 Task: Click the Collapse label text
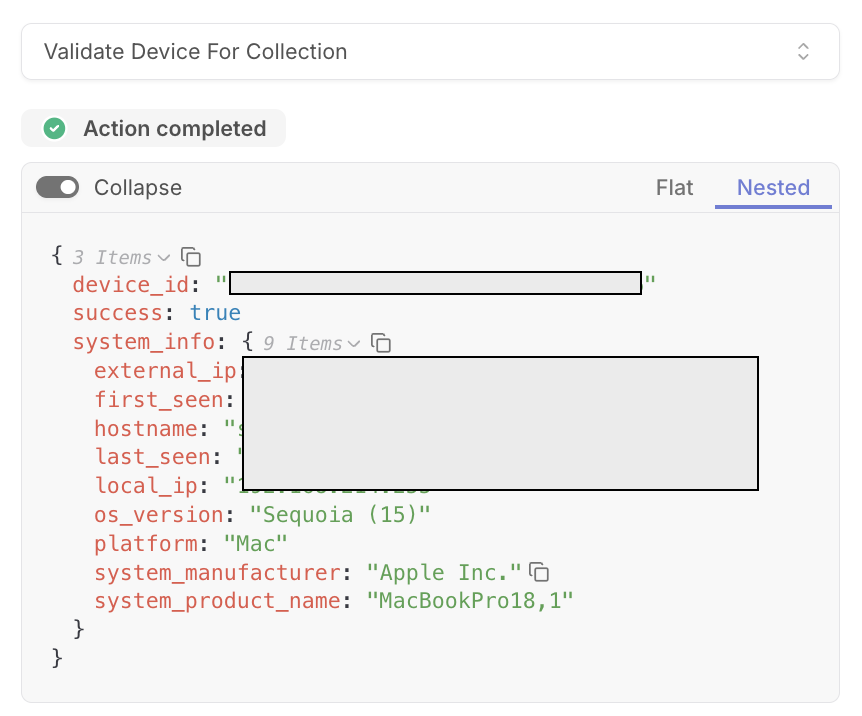pos(138,188)
